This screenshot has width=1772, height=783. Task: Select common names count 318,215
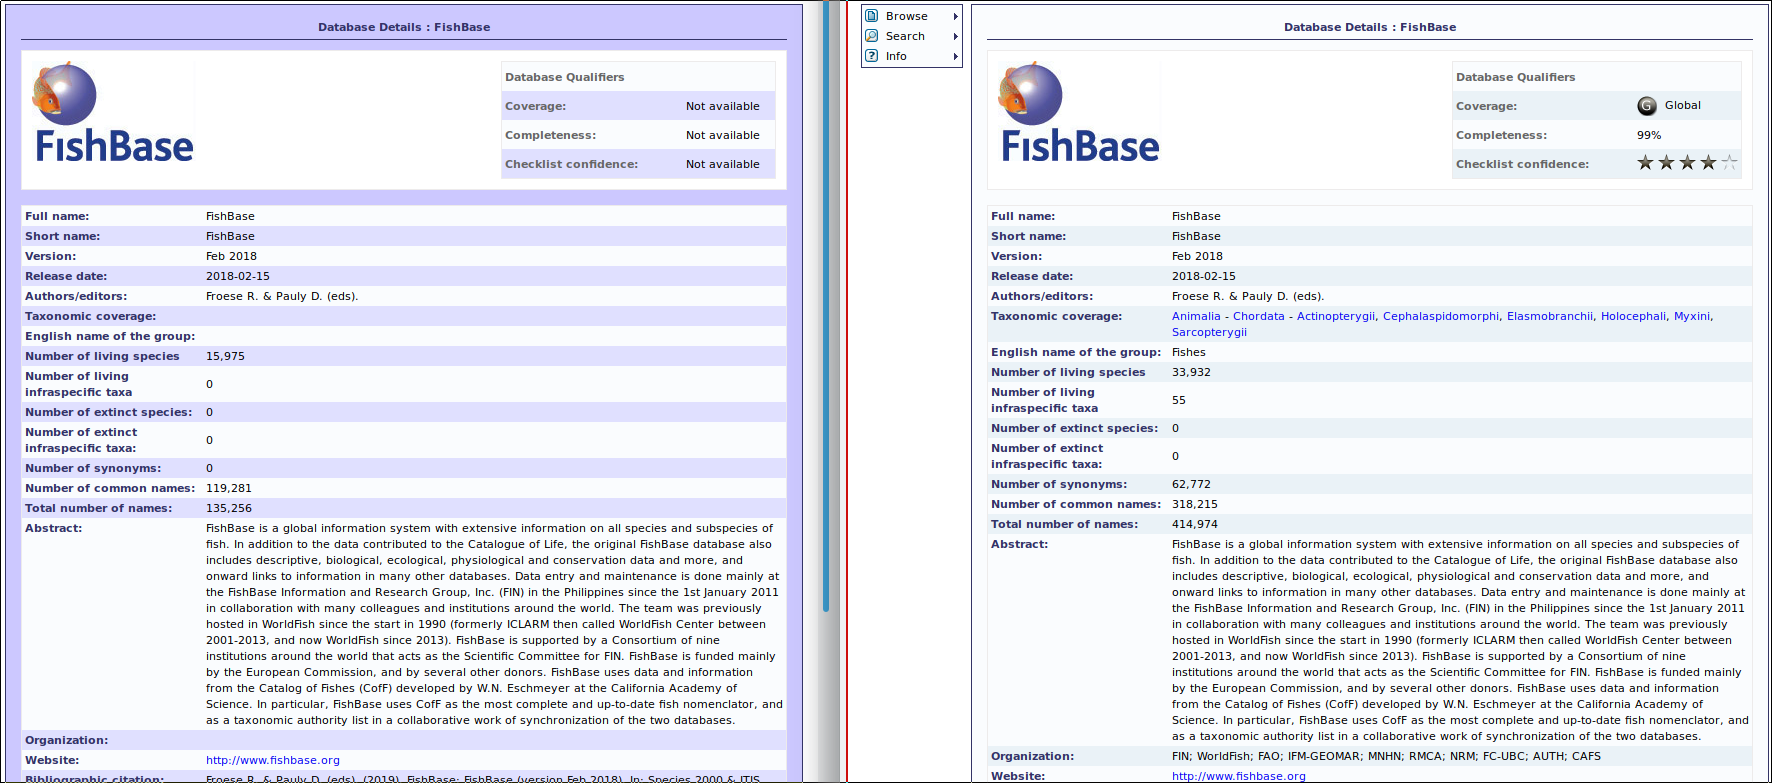tap(1195, 504)
